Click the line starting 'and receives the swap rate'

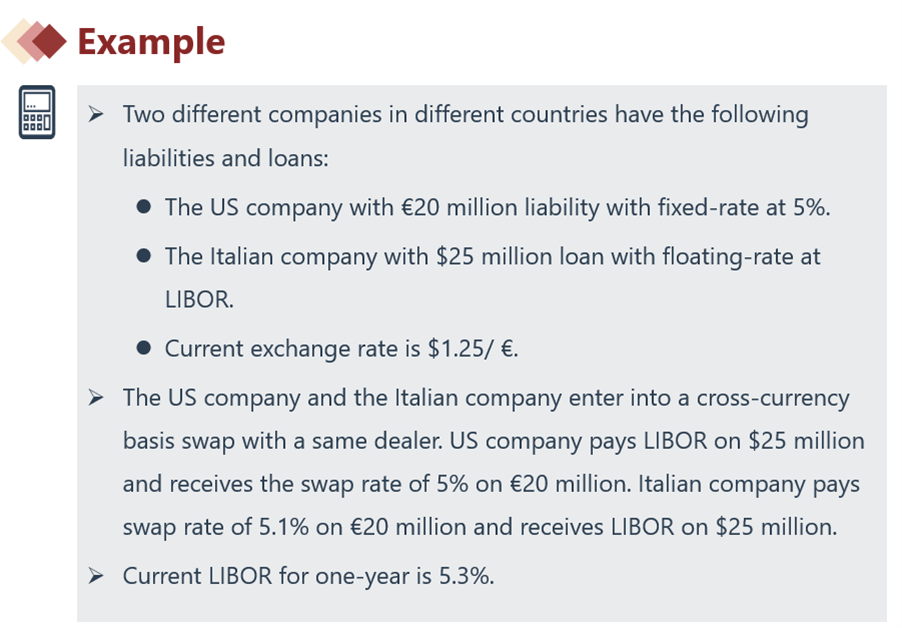point(491,484)
